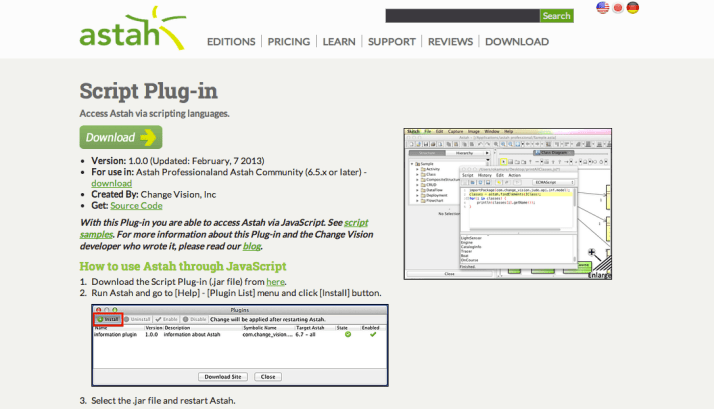Screen dimensions: 714x409
Task: Click the astah logo
Action: coord(133,28)
